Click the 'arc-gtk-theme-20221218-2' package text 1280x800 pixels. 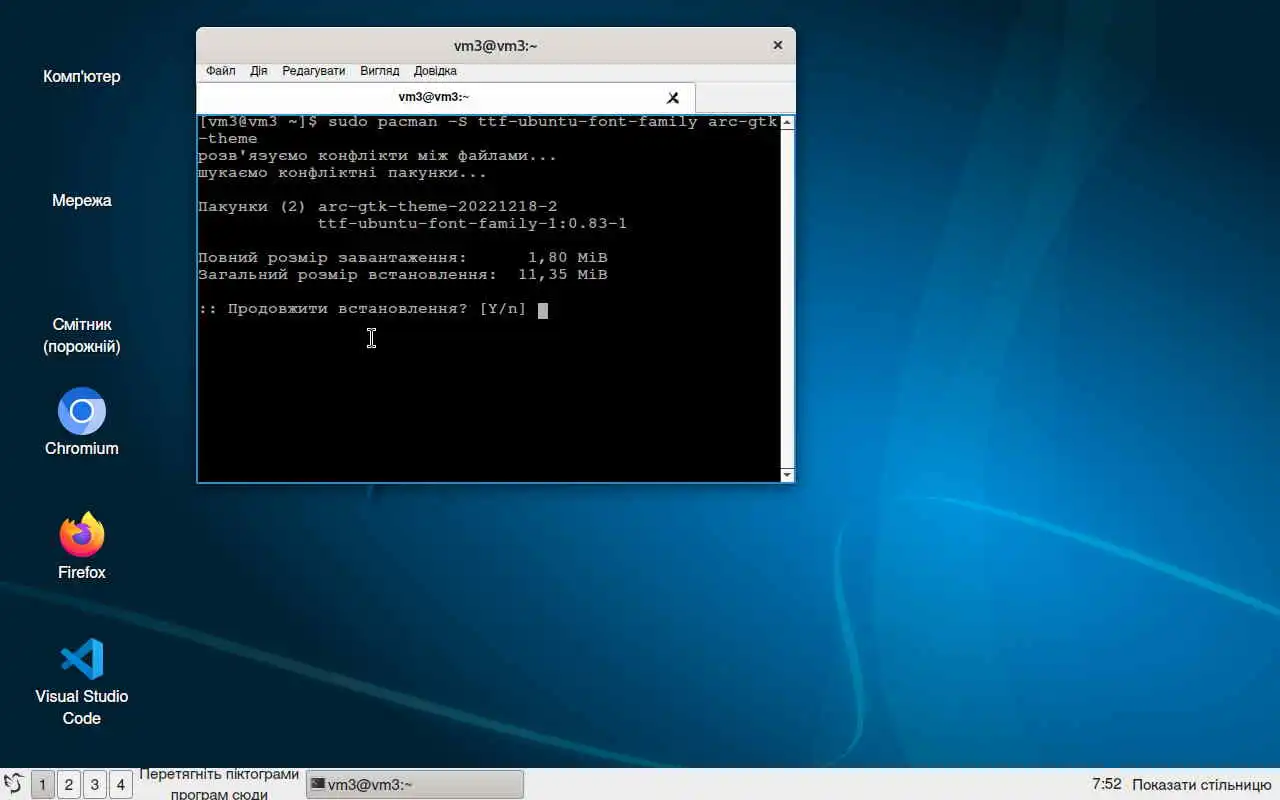click(x=438, y=206)
